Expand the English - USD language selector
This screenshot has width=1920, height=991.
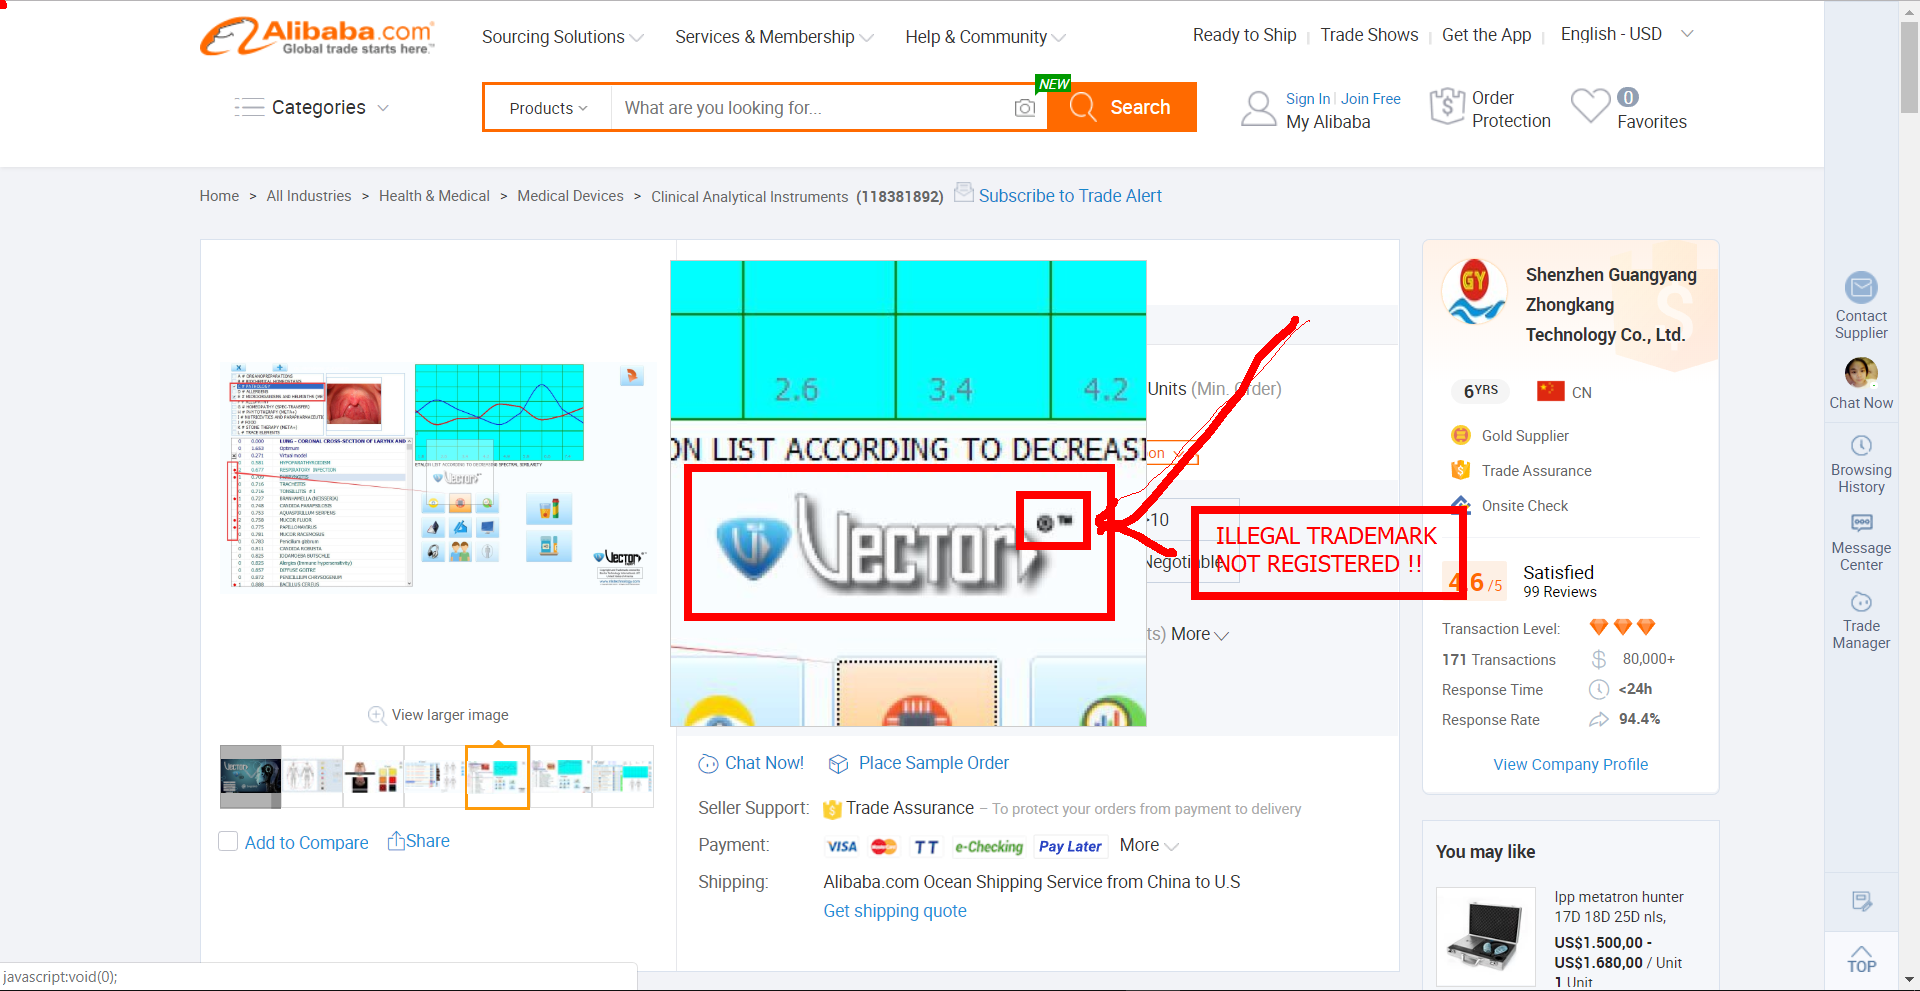(1626, 34)
